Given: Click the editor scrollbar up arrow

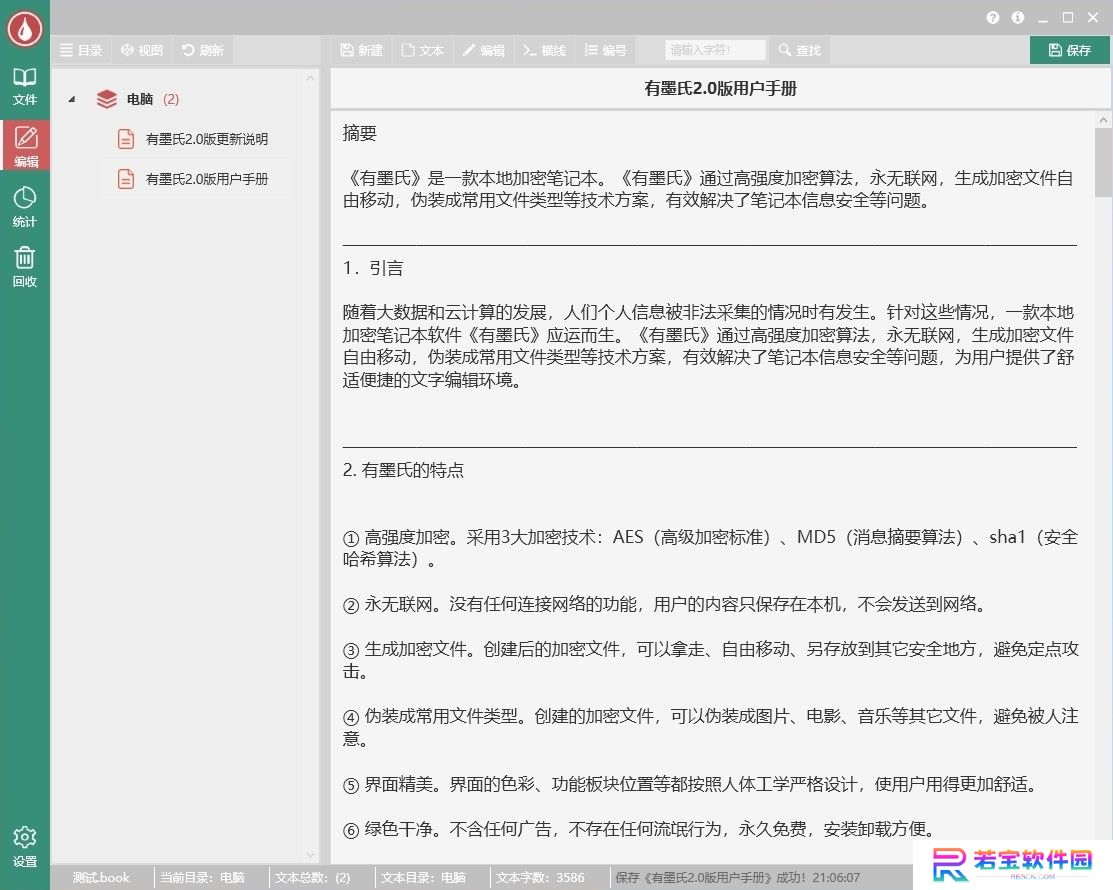Looking at the screenshot, I should (1103, 121).
